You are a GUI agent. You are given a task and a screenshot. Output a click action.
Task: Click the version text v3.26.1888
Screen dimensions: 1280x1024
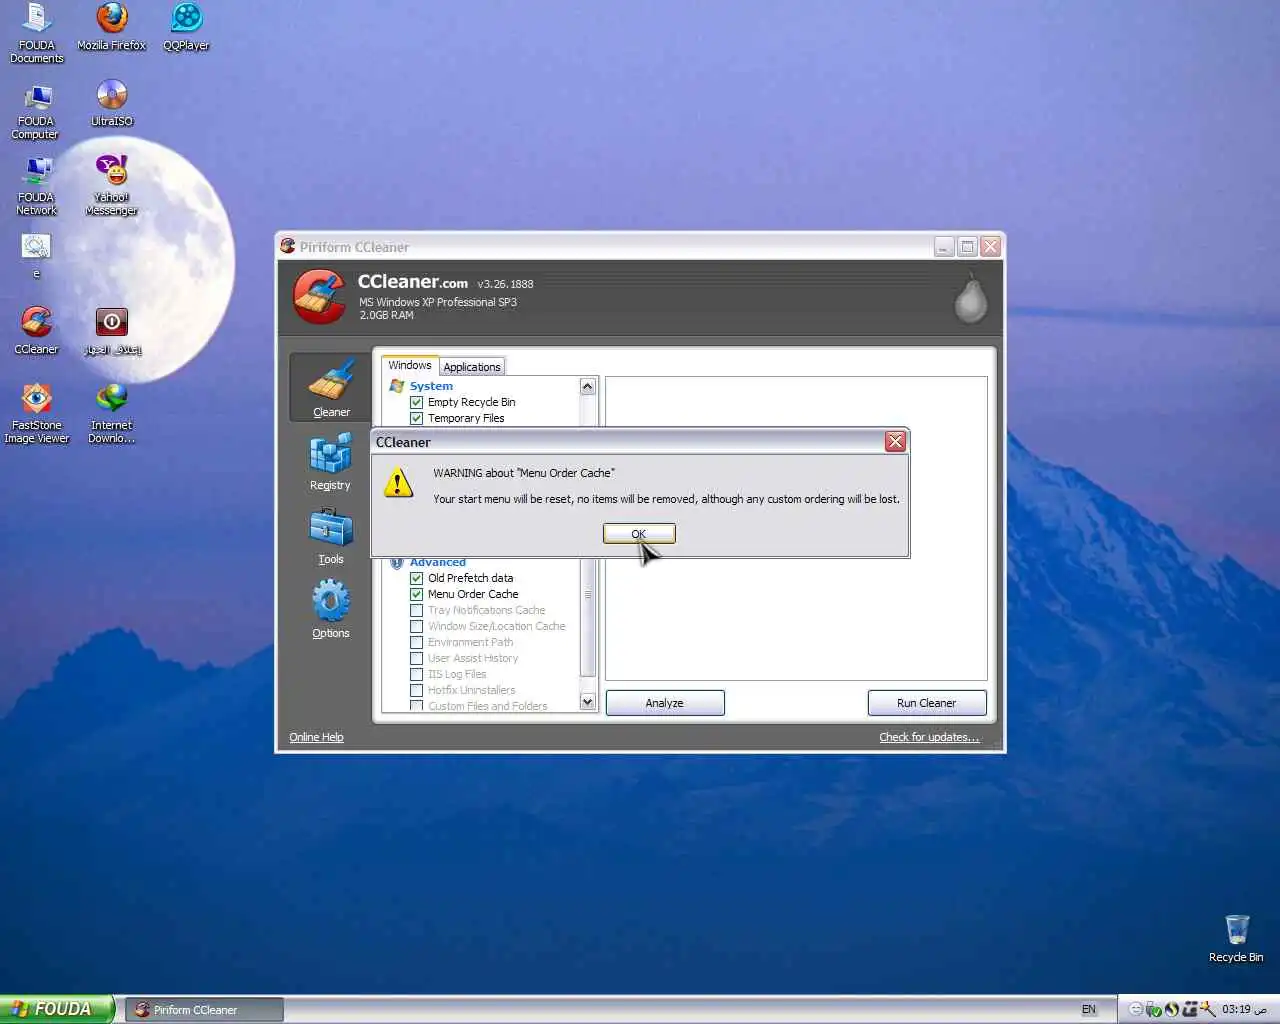pyautogui.click(x=505, y=284)
